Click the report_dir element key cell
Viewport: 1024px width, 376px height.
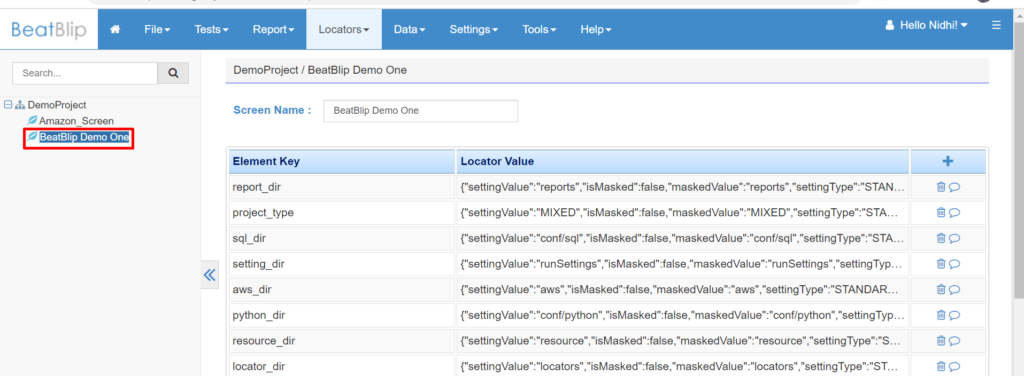point(342,187)
